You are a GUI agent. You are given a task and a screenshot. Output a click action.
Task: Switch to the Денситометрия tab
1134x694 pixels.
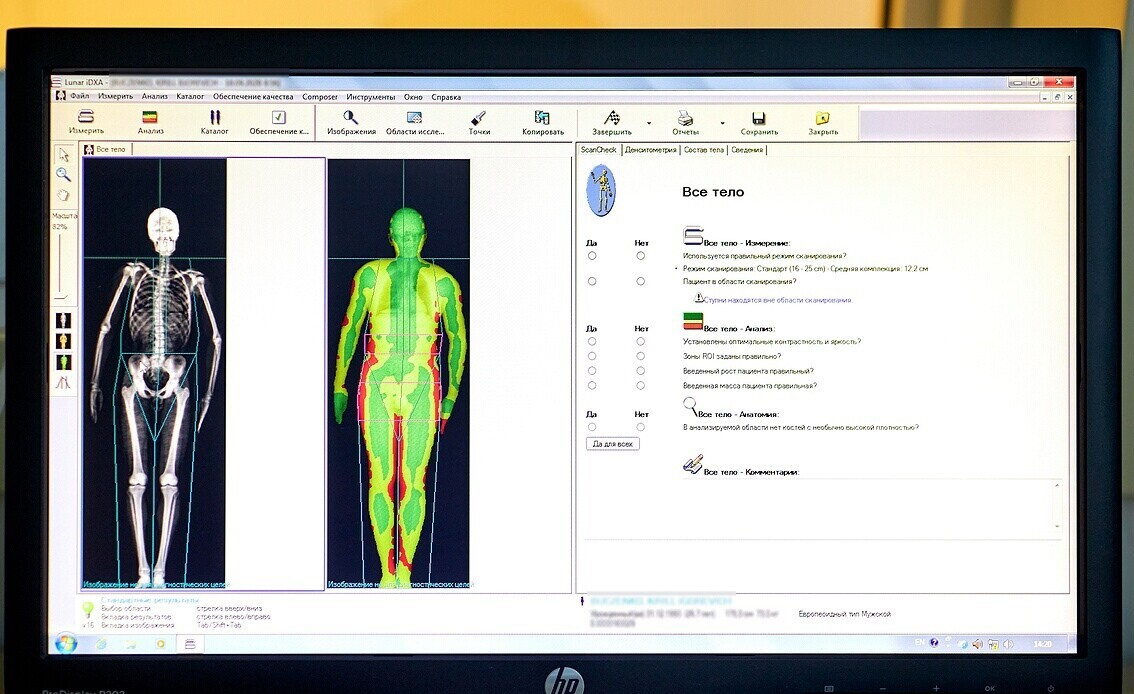650,150
